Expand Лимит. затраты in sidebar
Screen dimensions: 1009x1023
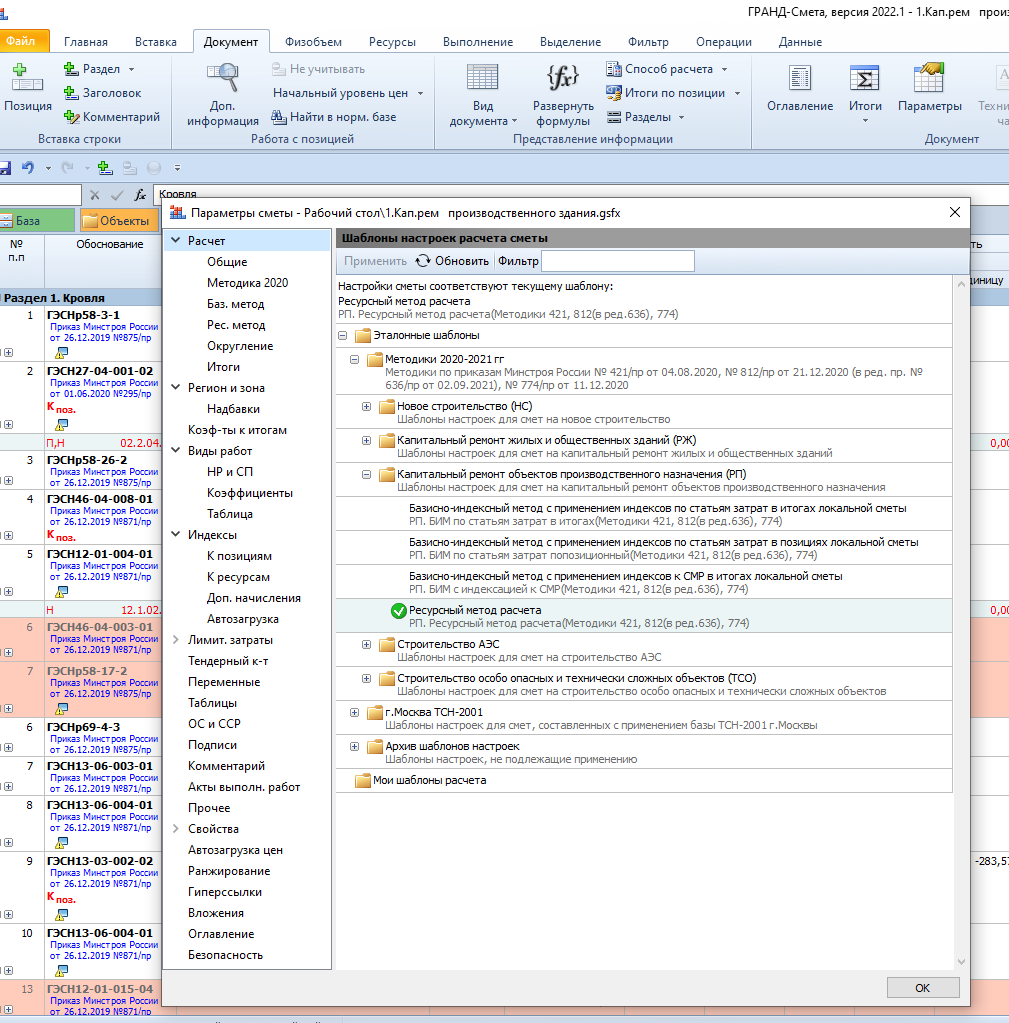175,640
